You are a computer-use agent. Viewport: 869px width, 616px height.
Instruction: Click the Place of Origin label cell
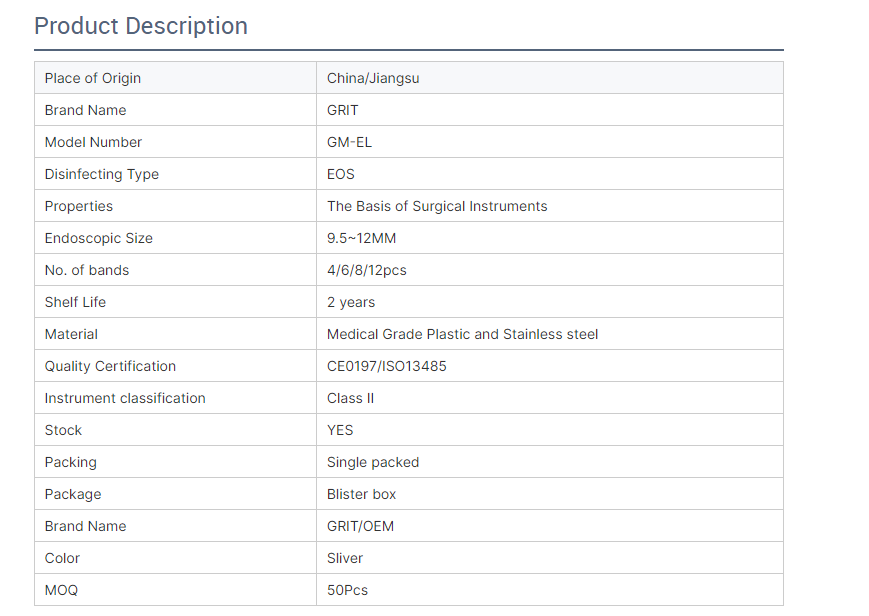tap(93, 78)
